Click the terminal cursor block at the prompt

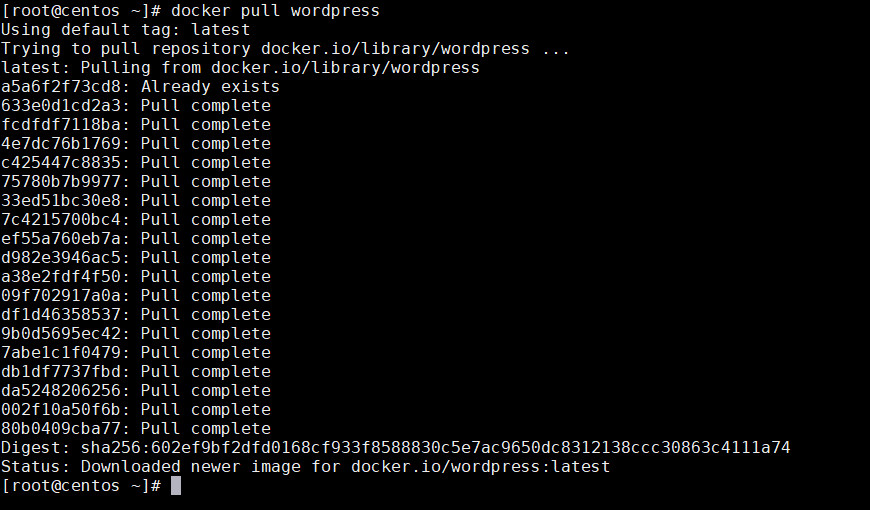(176, 486)
